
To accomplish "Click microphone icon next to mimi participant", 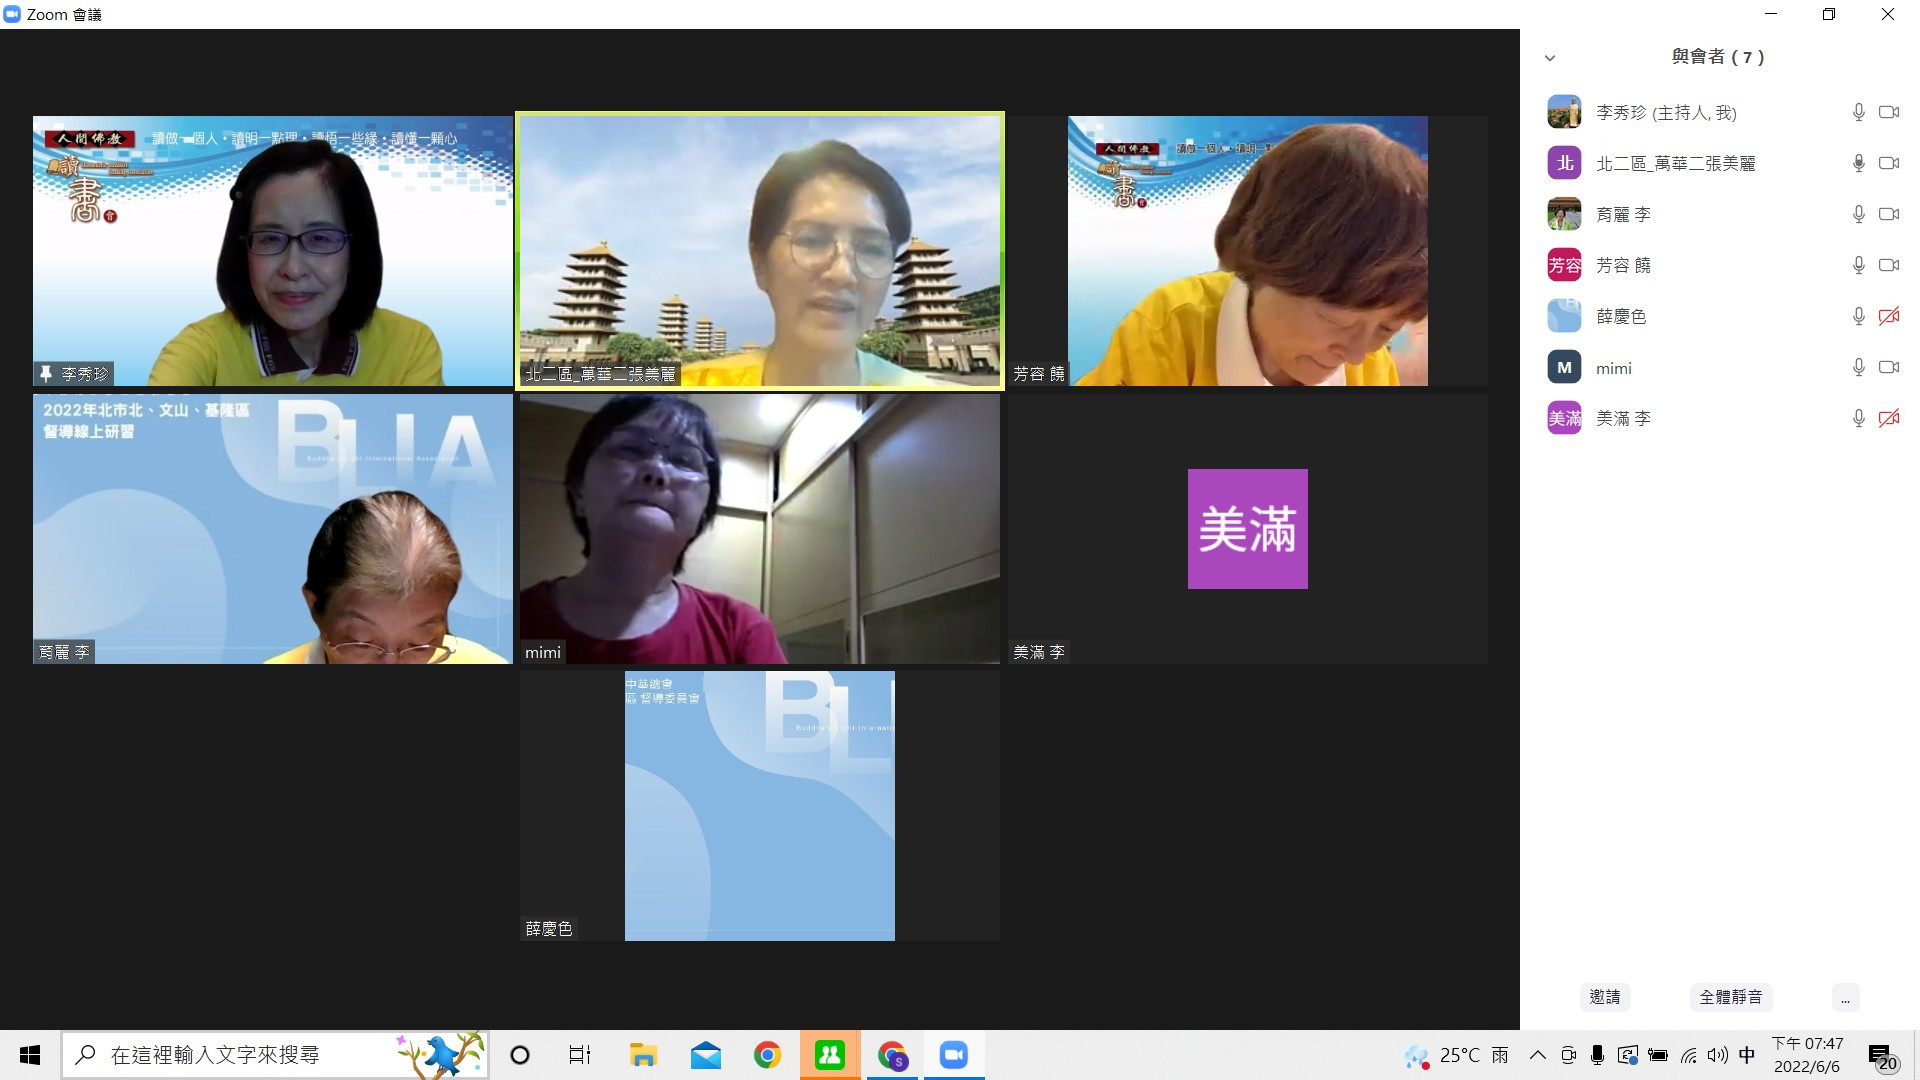I will [1858, 367].
